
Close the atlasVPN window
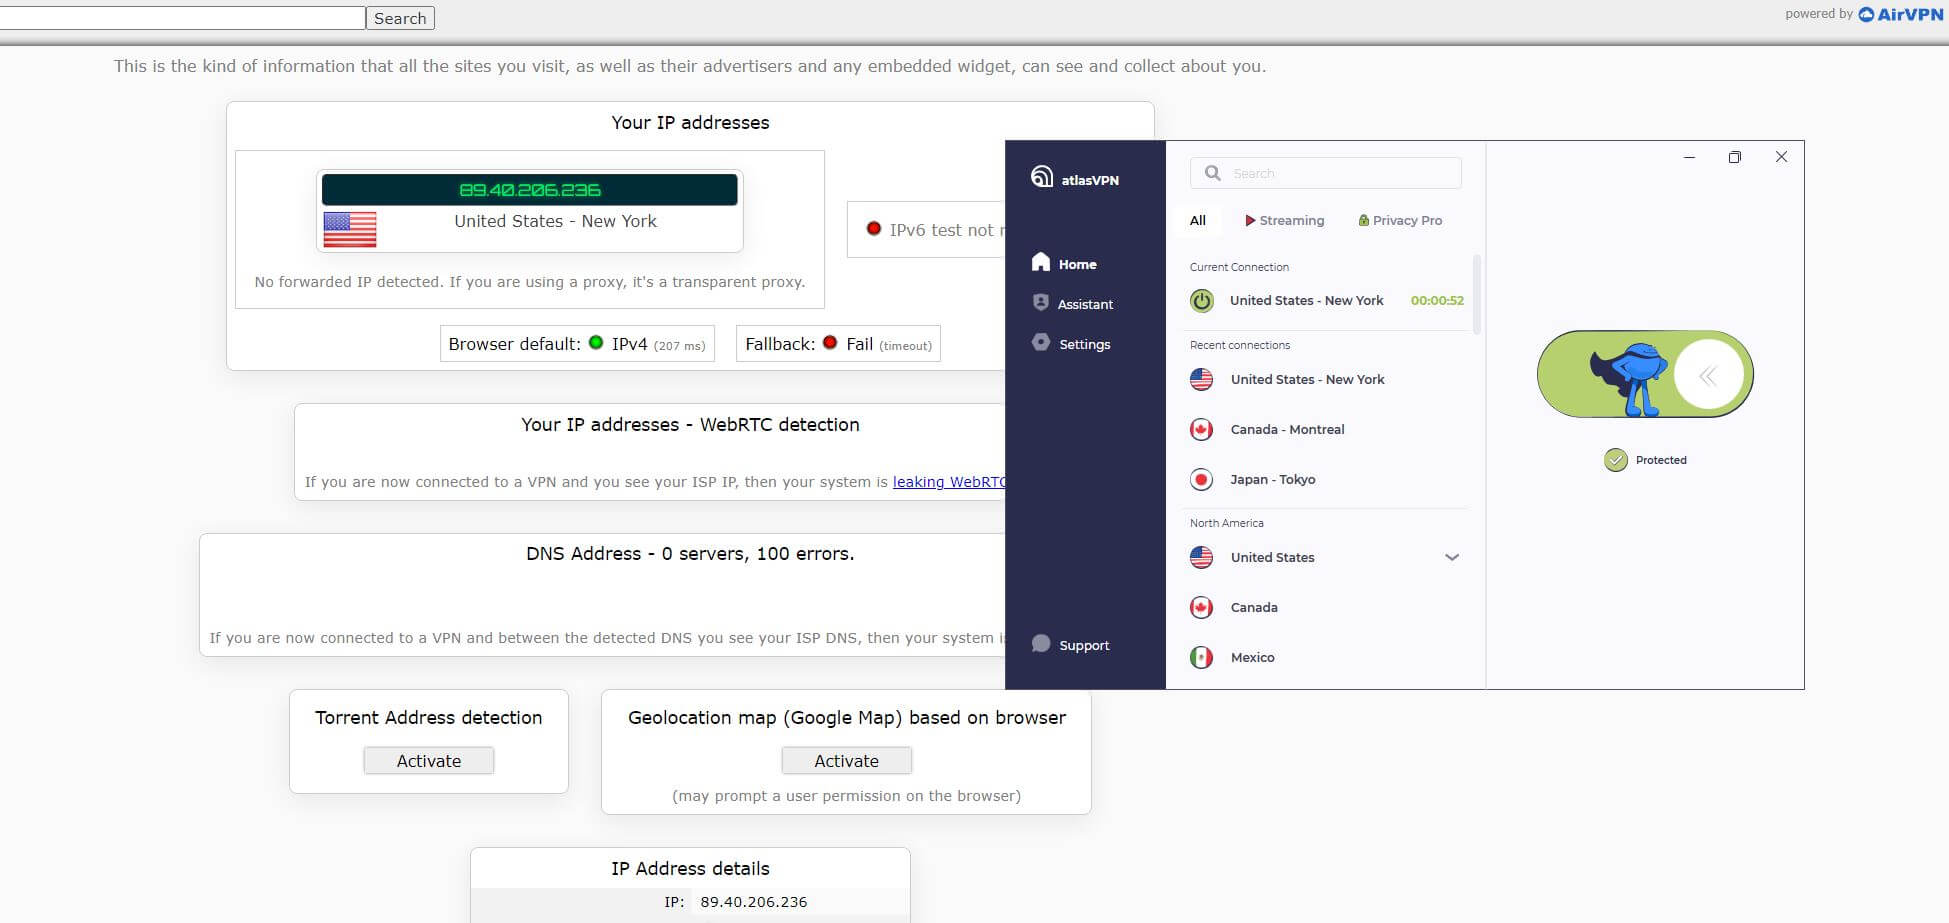(x=1781, y=157)
